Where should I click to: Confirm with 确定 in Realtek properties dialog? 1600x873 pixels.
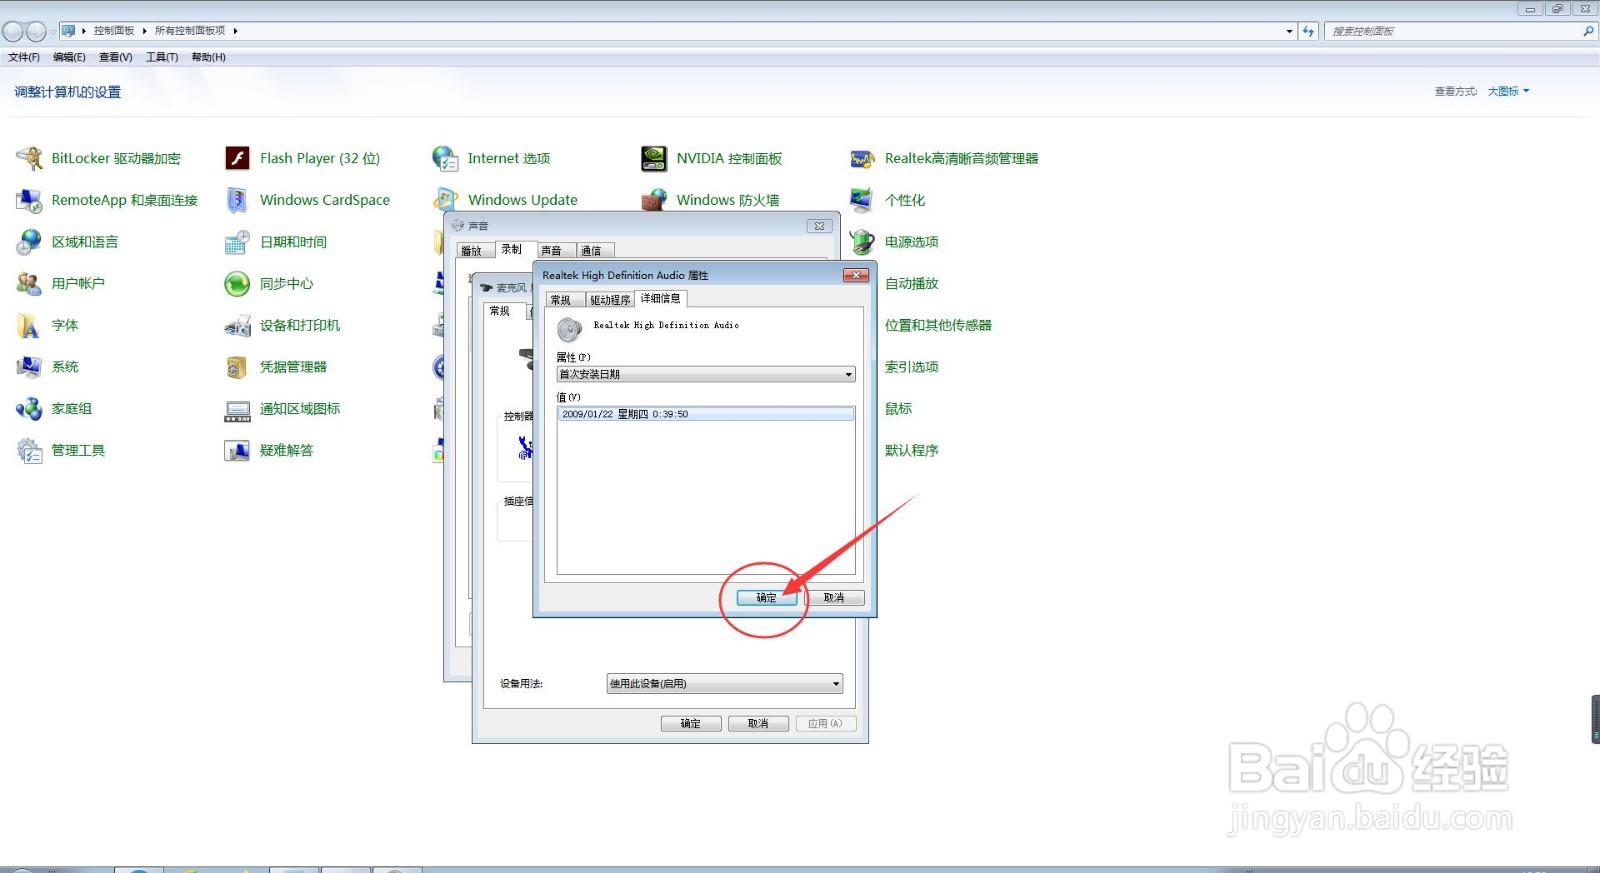point(767,598)
